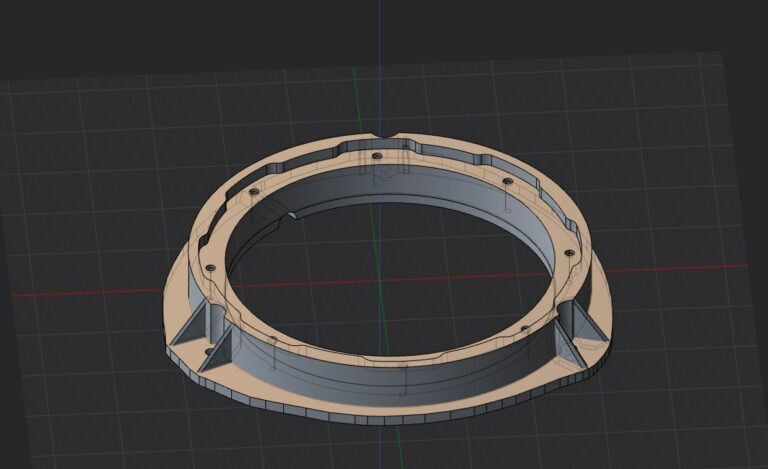768x469 pixels.
Task: Click the screw hole on upper-right ring face
Action: pos(507,181)
